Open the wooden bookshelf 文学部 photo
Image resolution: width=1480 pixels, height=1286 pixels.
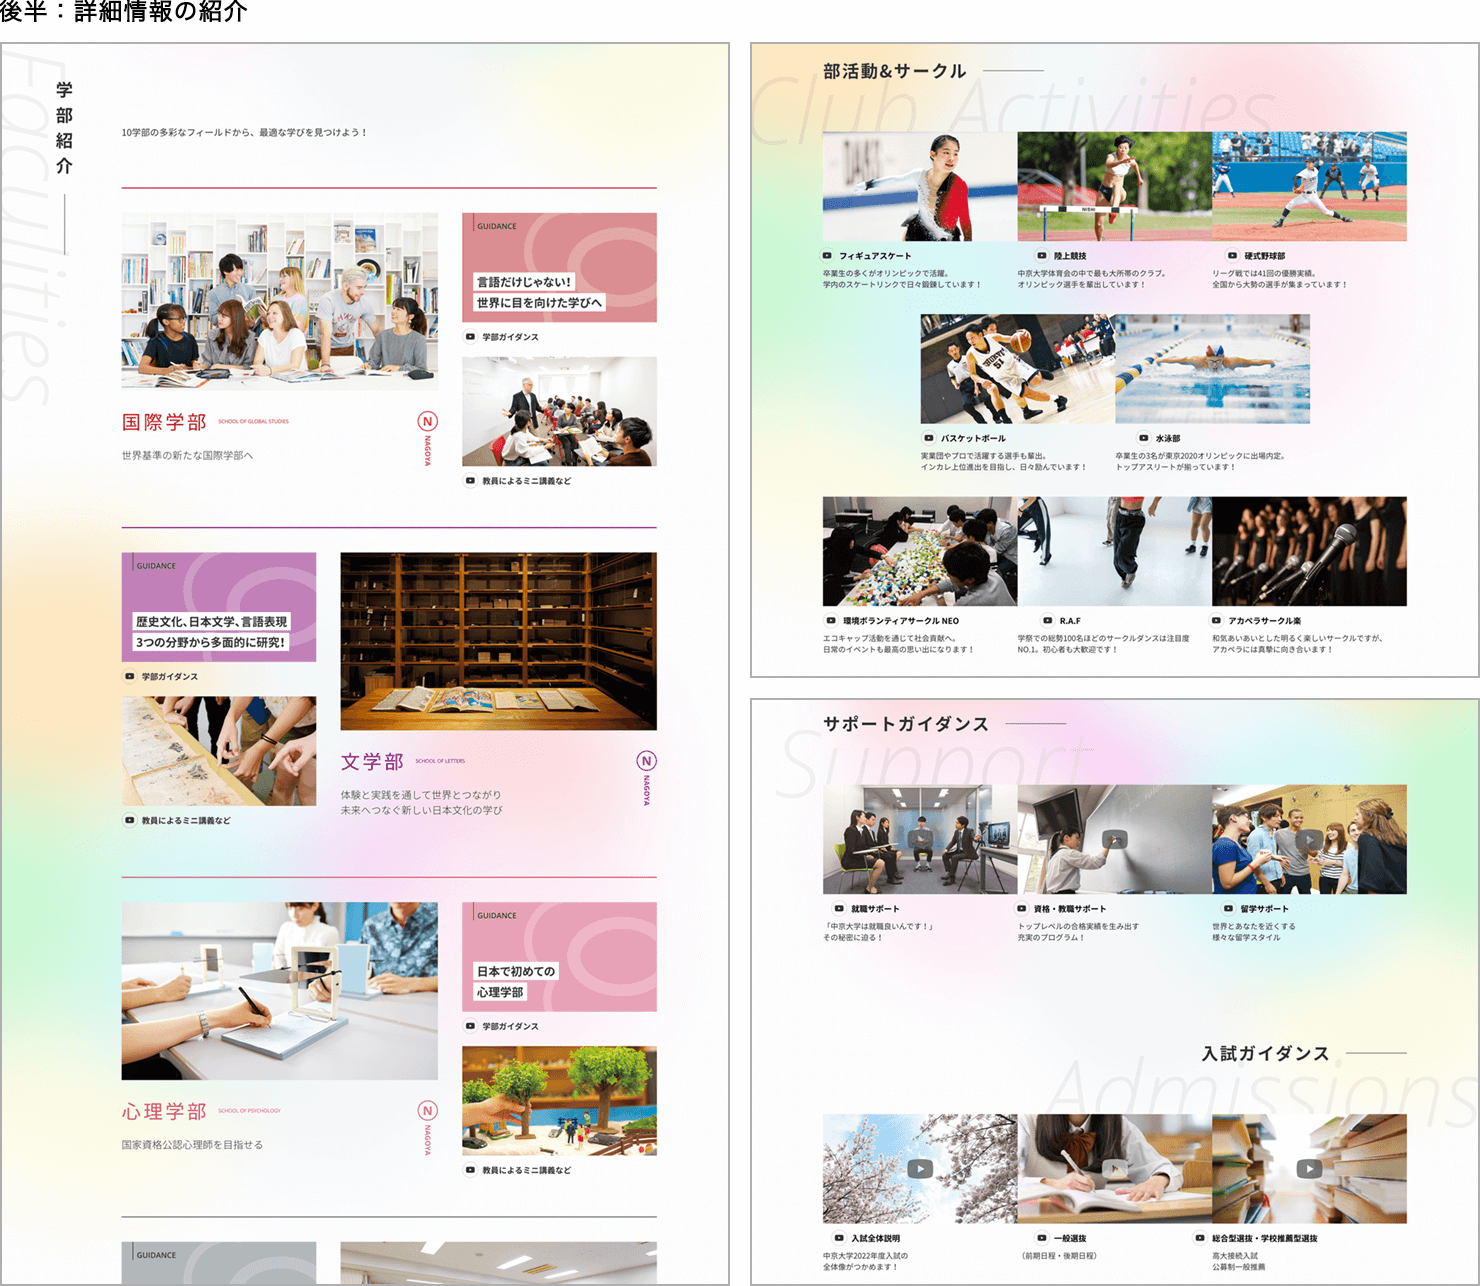pos(499,641)
